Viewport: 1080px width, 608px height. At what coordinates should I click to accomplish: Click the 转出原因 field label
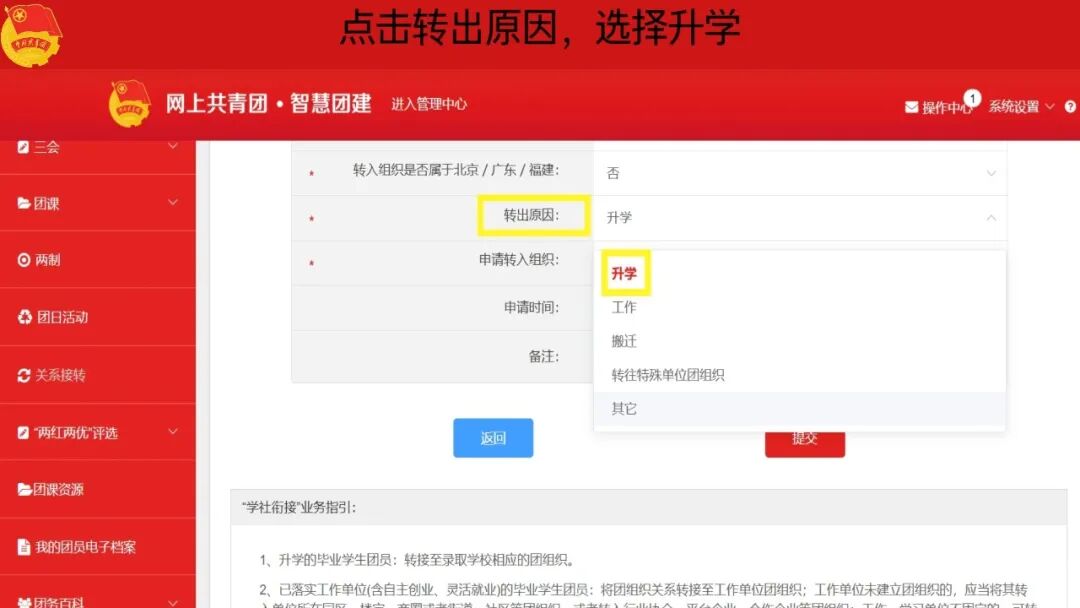point(531,215)
